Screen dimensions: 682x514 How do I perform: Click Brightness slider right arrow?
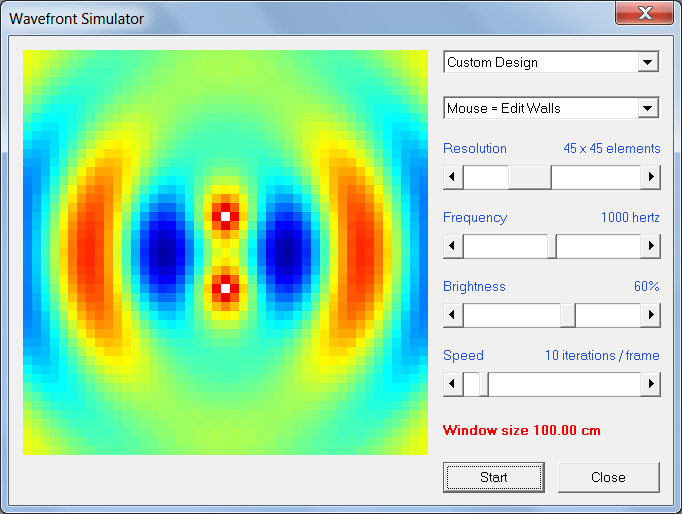(651, 315)
